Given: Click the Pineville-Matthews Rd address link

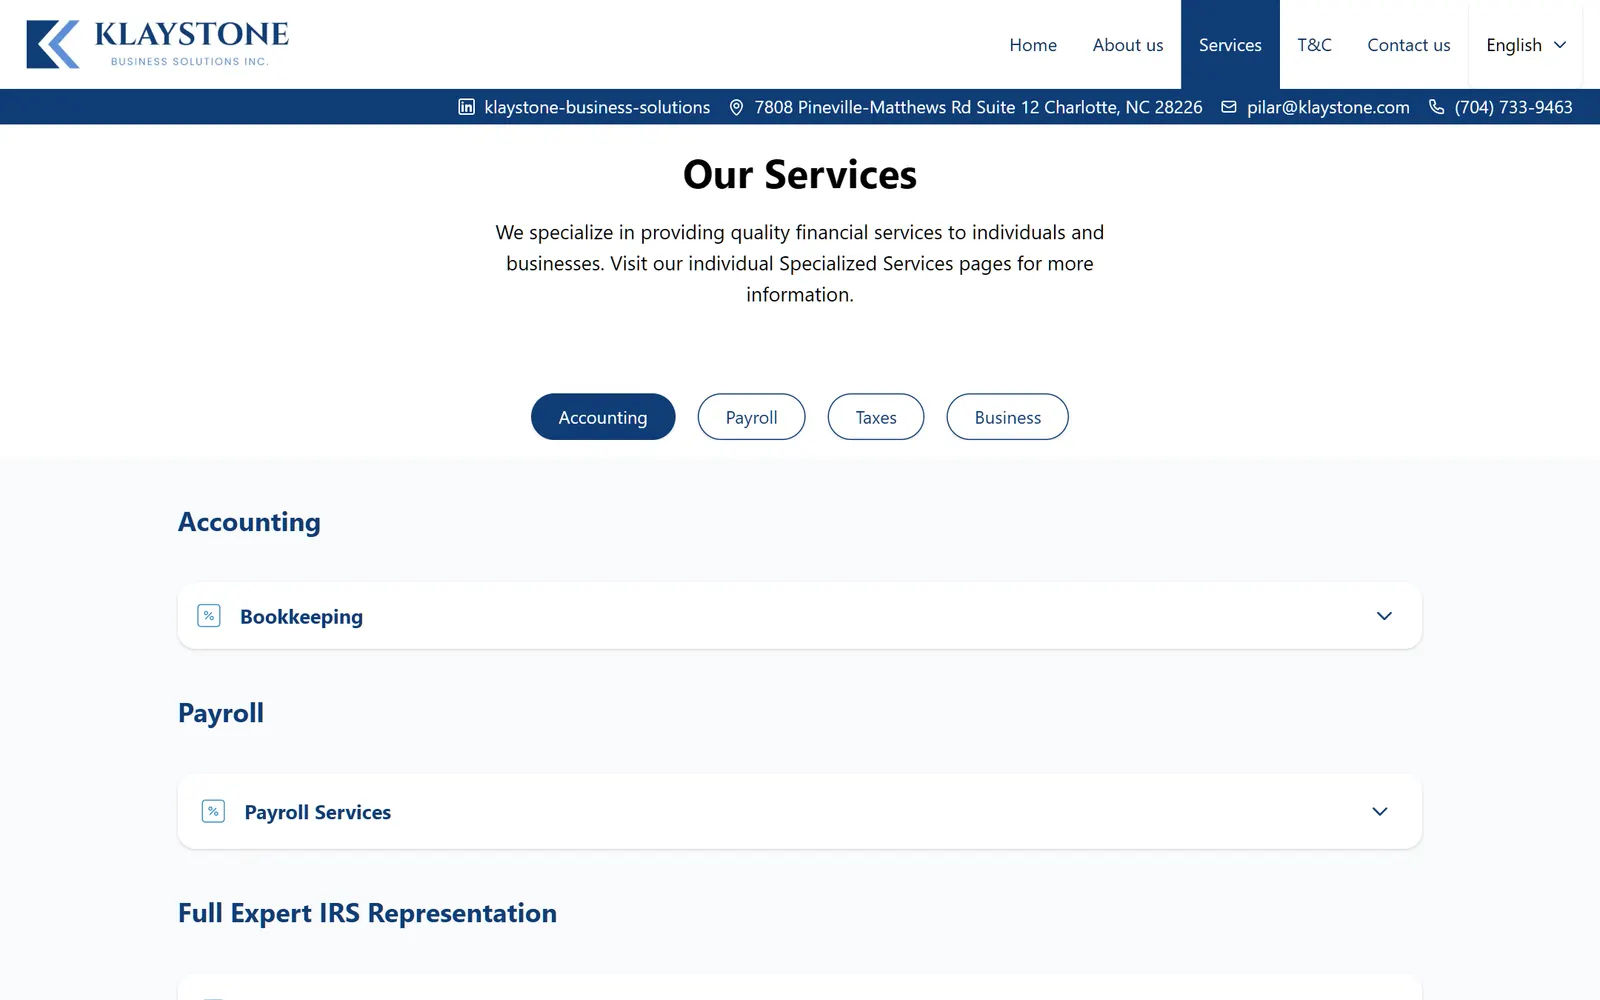Looking at the screenshot, I should 978,107.
